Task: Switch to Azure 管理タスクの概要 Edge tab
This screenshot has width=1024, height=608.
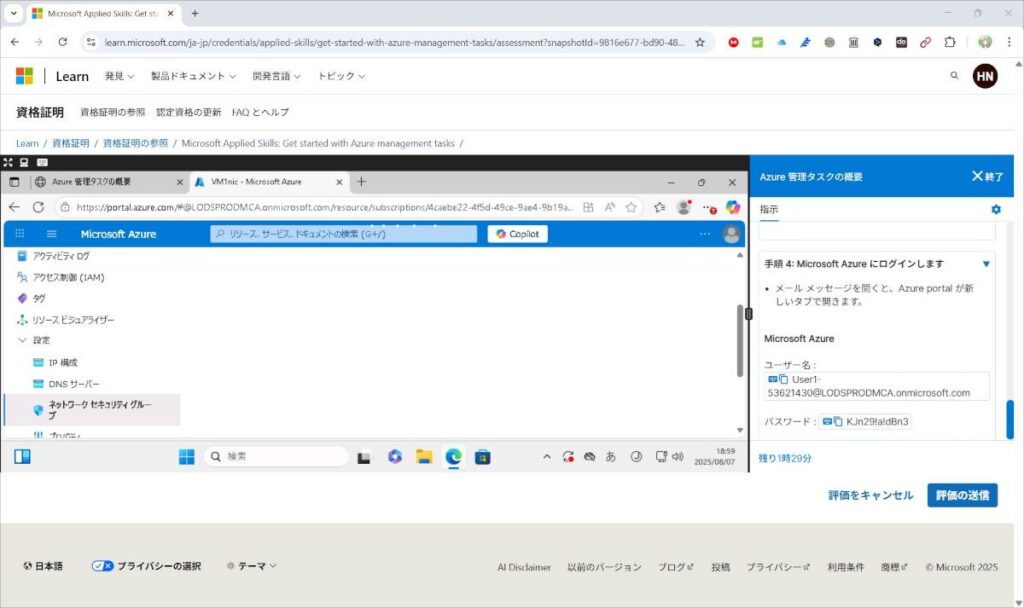Action: pyautogui.click(x=108, y=182)
